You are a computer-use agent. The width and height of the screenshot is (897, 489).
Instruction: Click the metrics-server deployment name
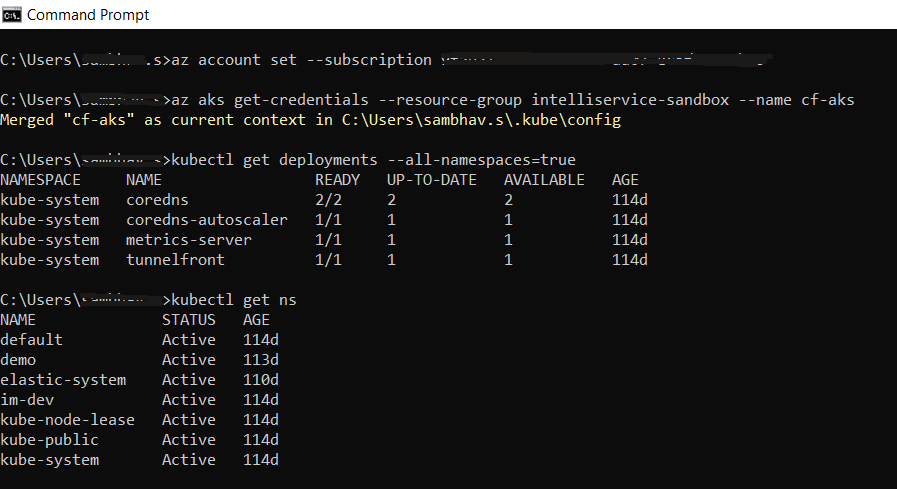(x=189, y=240)
